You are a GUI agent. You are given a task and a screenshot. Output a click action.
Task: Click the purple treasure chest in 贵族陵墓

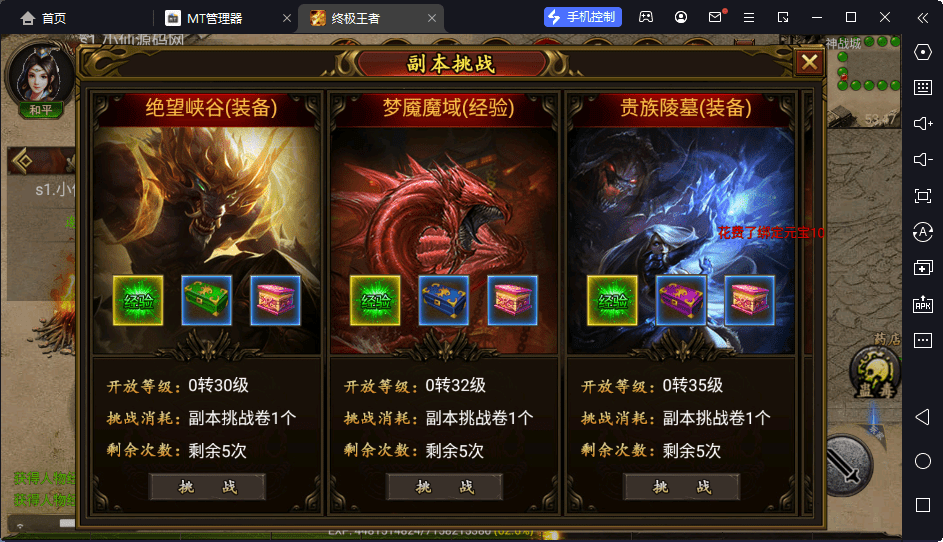click(680, 300)
